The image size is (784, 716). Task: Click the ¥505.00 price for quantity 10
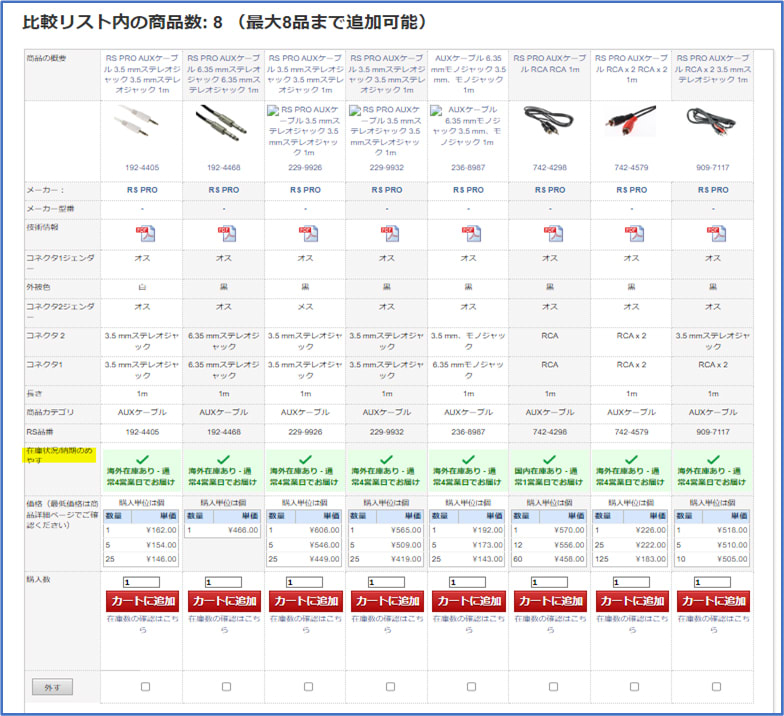point(732,559)
